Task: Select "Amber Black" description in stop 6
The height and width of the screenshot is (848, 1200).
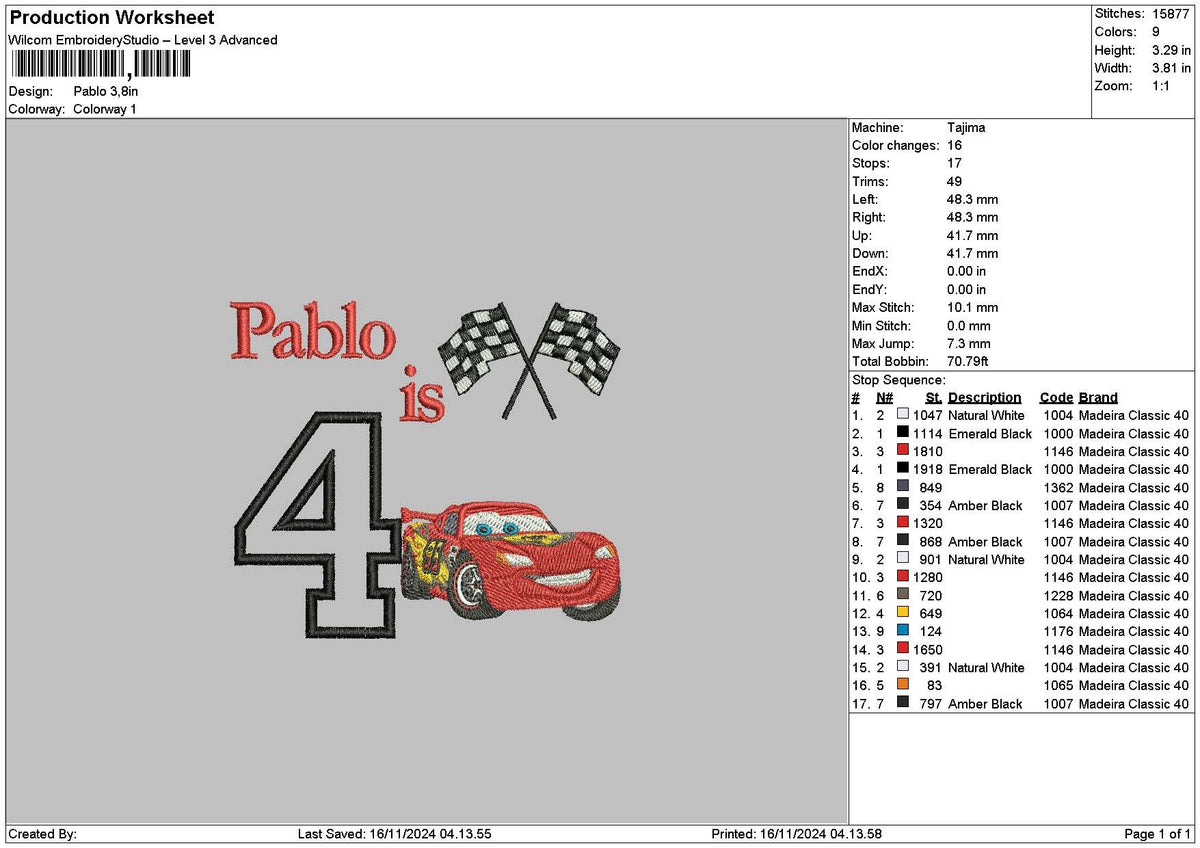Action: [985, 506]
